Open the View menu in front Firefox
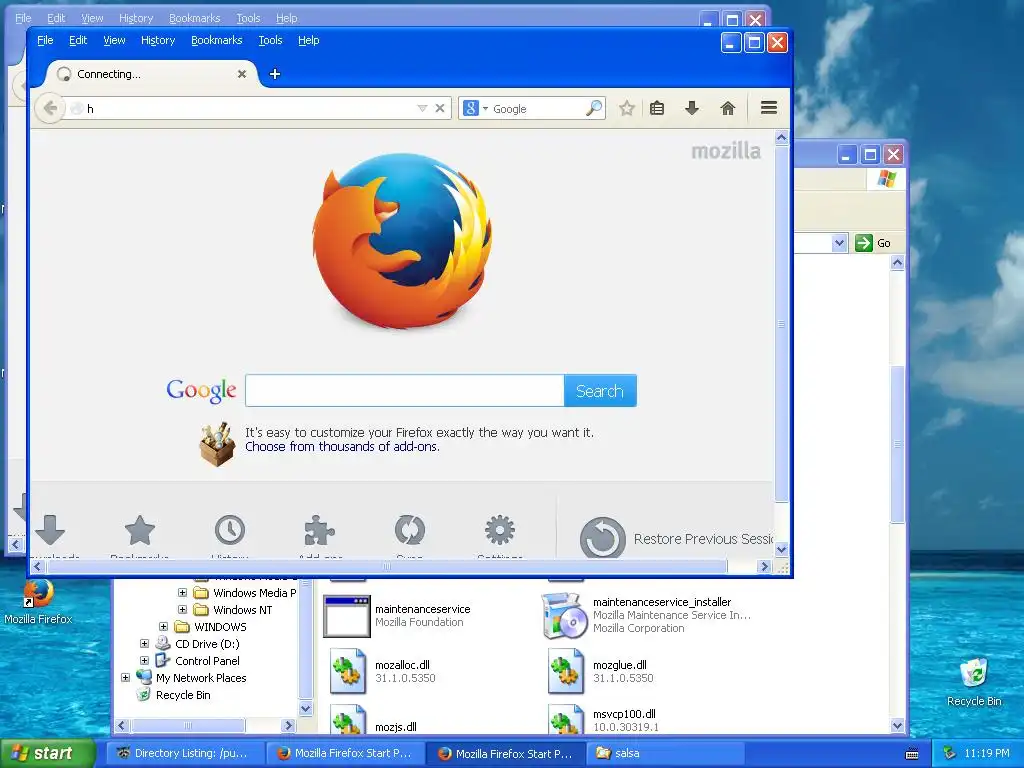 (x=114, y=40)
